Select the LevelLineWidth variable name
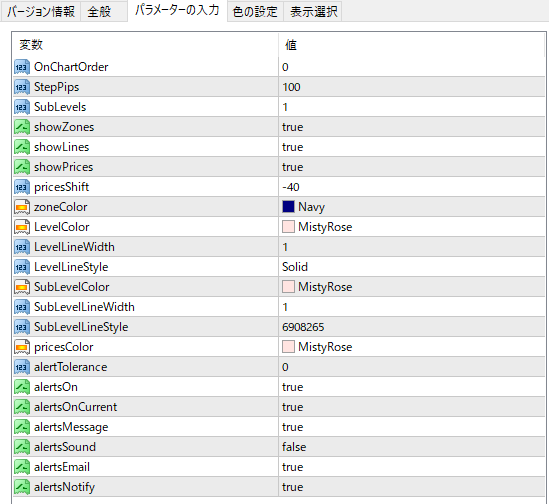The image size is (549, 504). [74, 247]
